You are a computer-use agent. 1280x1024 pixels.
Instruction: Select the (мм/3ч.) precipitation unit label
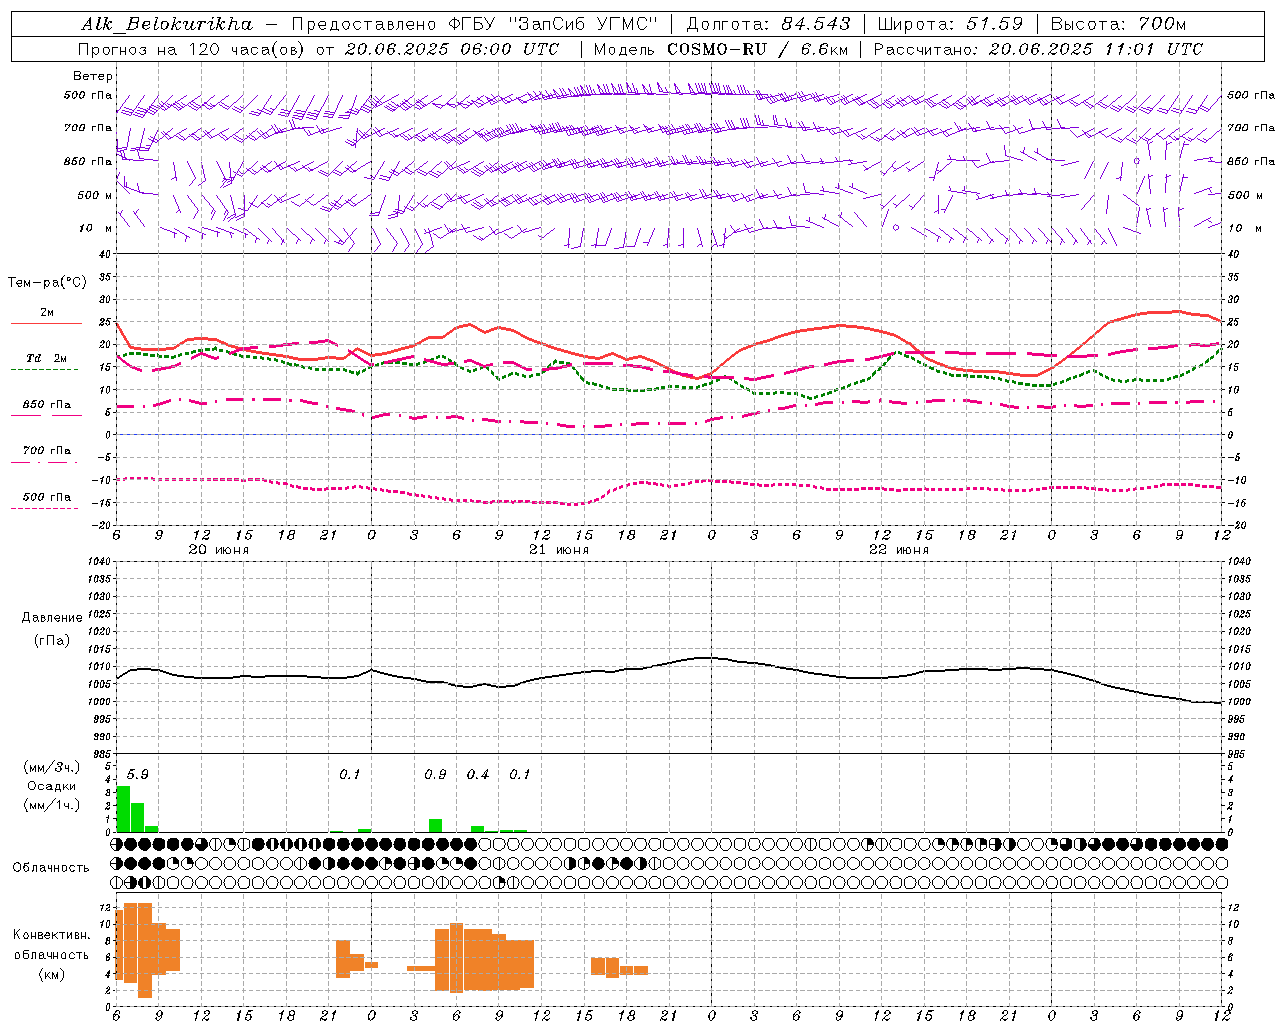pyautogui.click(x=52, y=768)
